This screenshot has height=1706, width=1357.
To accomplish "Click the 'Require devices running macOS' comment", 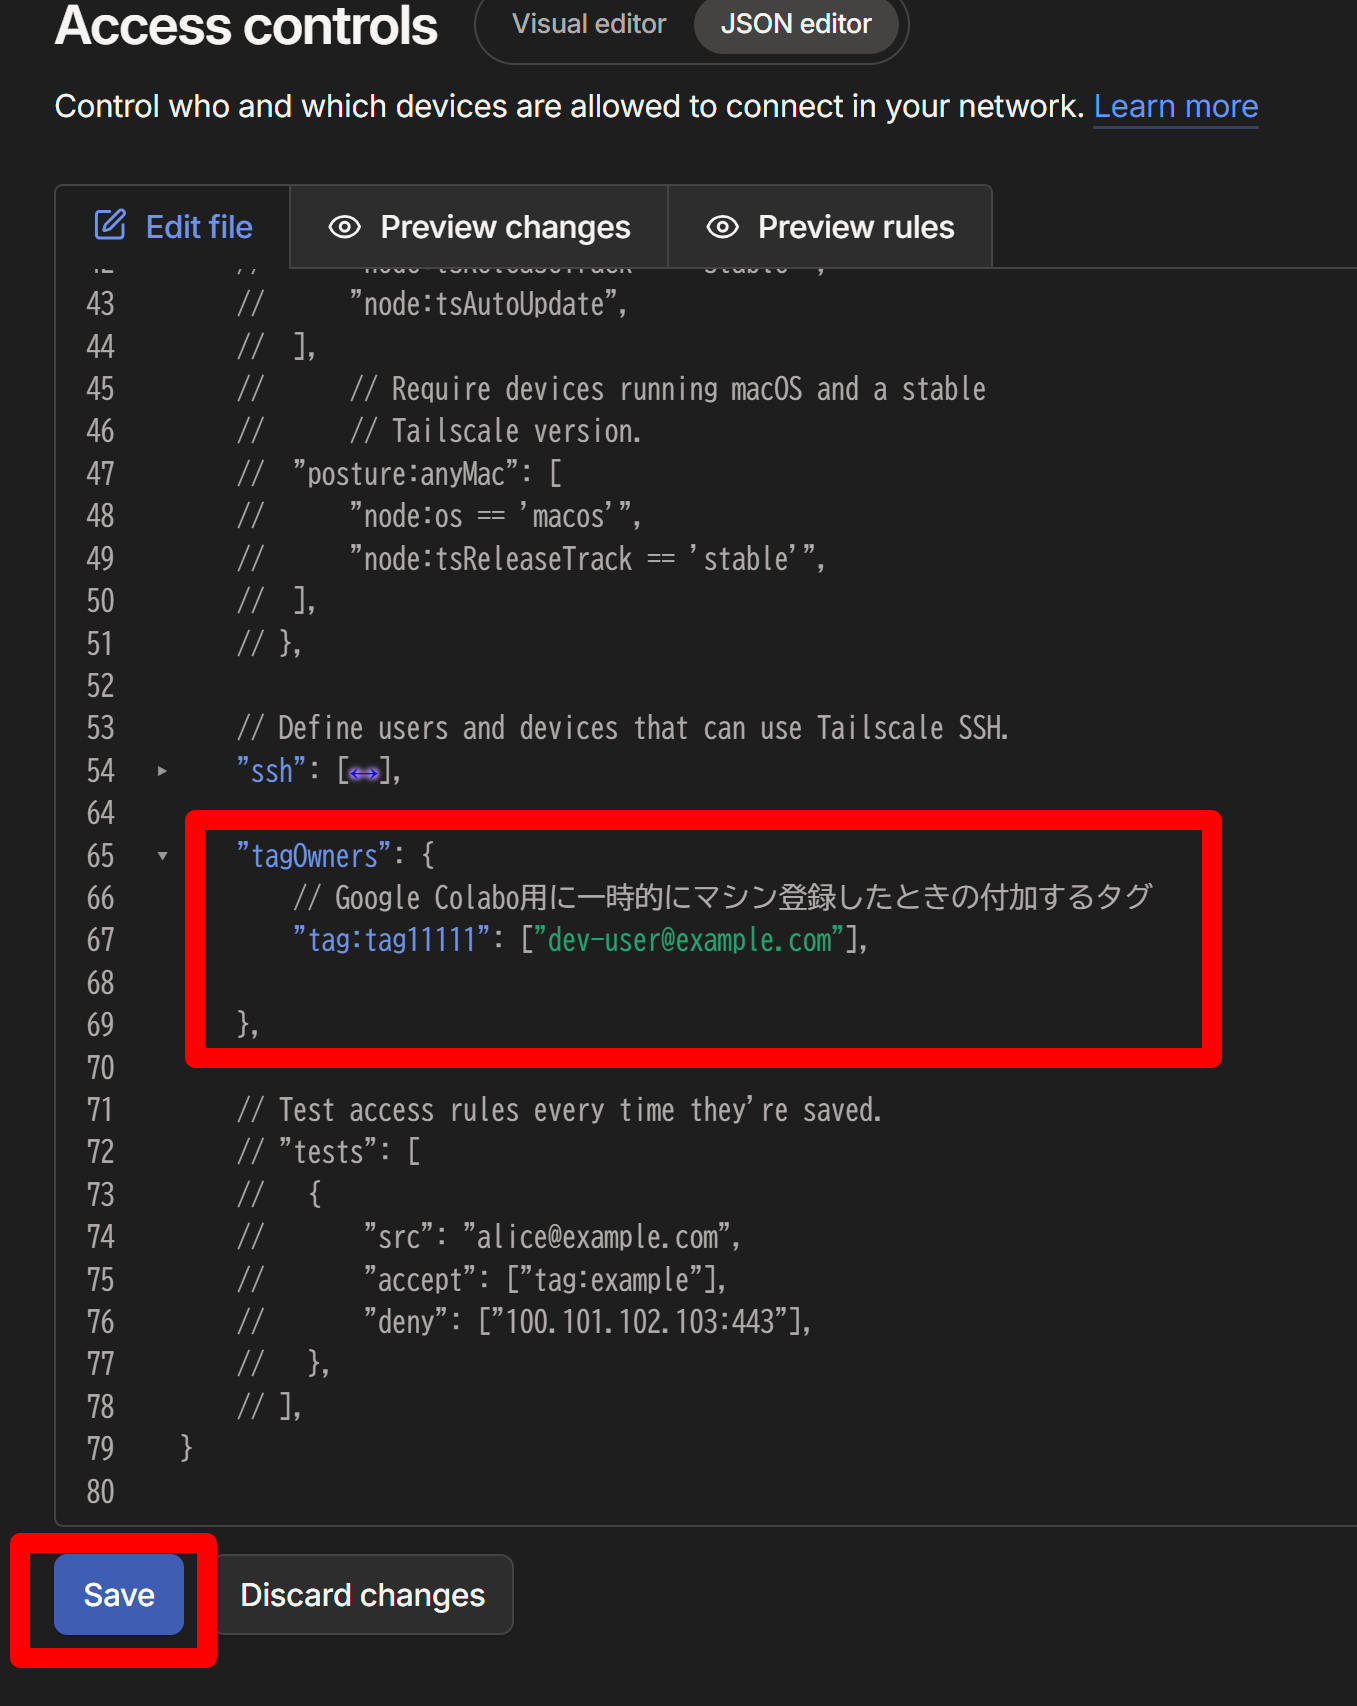I will click(611, 388).
